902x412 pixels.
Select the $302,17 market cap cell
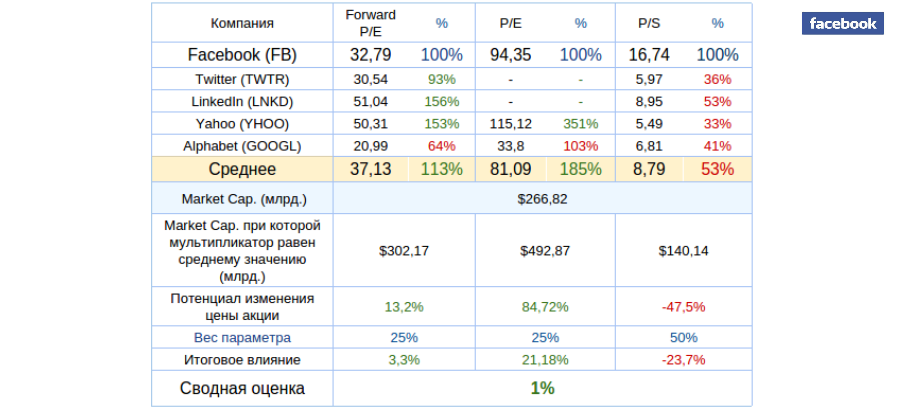point(404,251)
